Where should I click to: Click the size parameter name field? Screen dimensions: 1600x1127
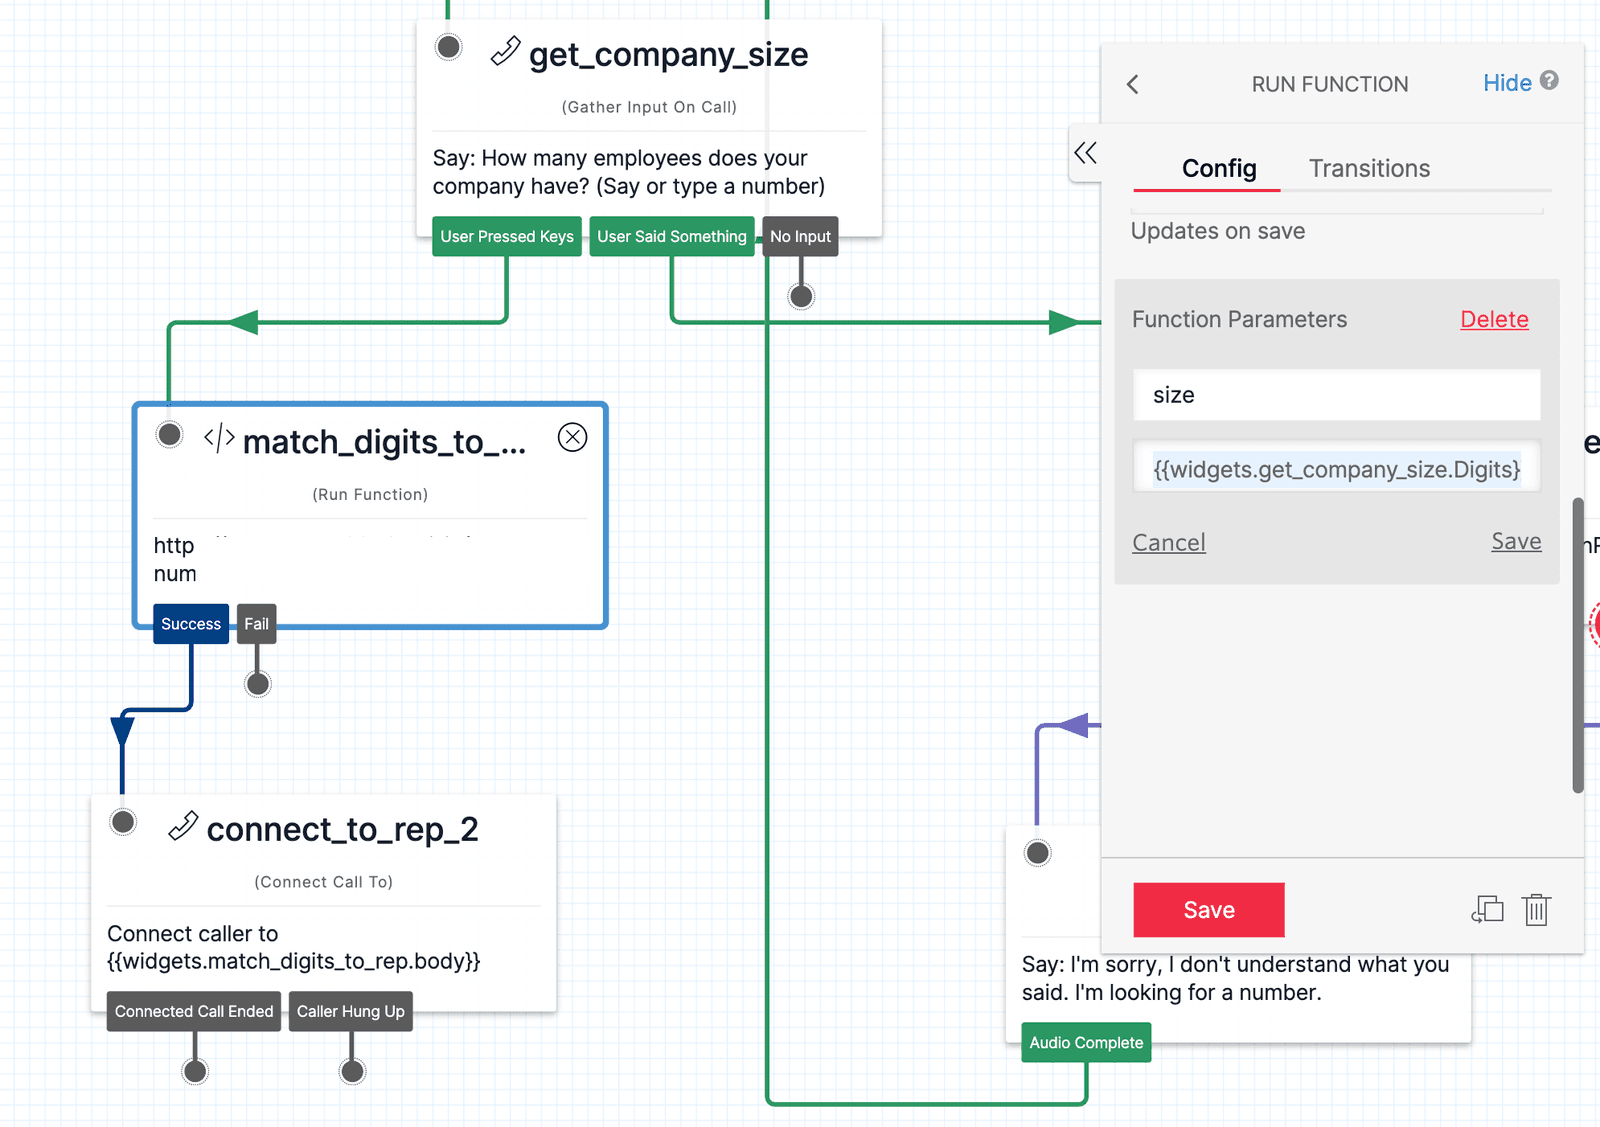(x=1336, y=395)
